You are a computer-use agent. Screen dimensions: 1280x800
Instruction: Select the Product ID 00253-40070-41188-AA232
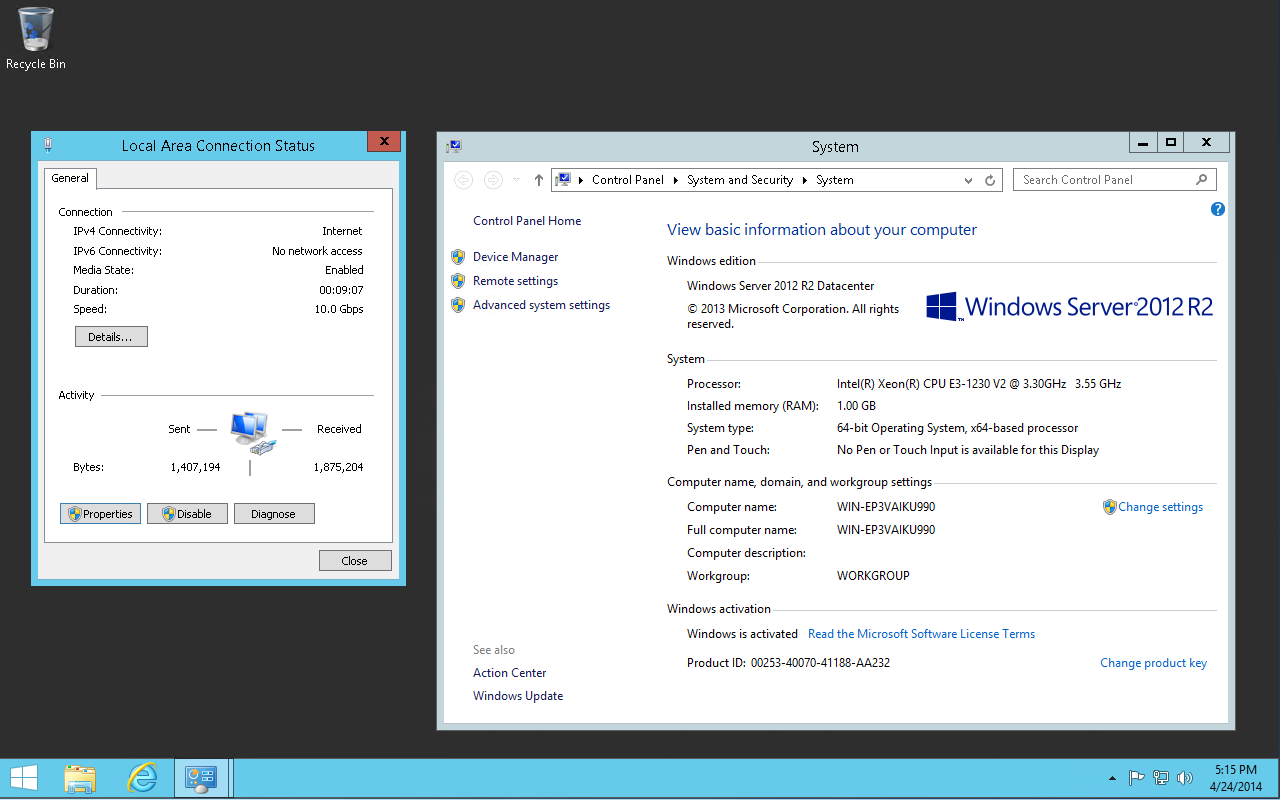point(820,663)
